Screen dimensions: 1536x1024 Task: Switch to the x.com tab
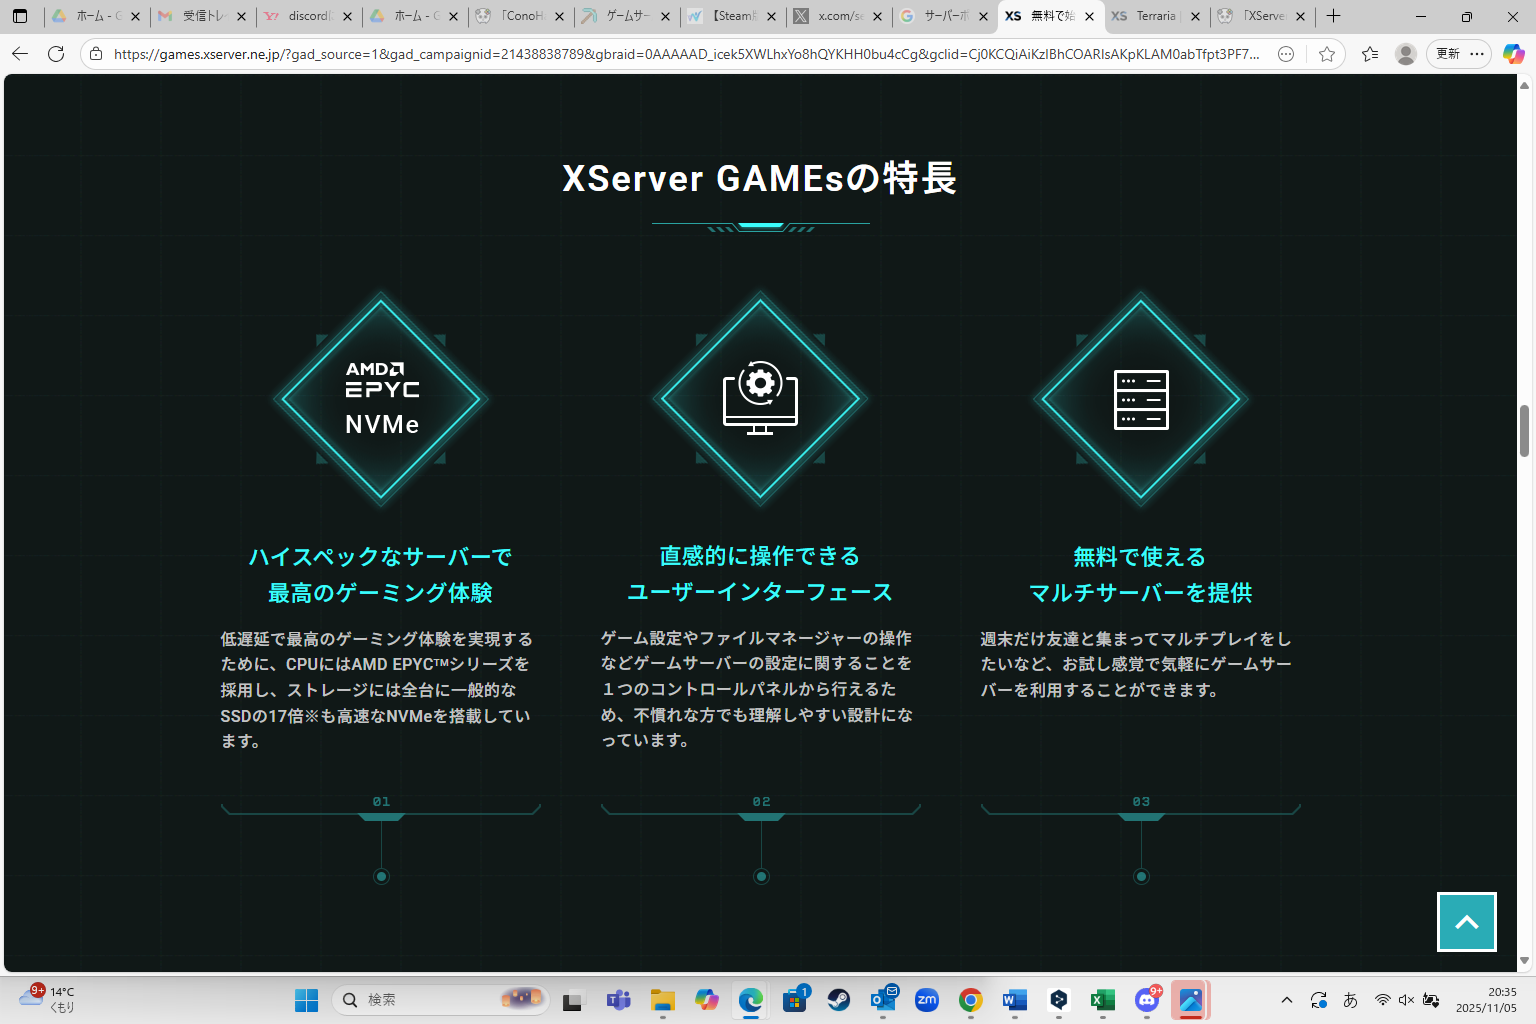point(838,16)
